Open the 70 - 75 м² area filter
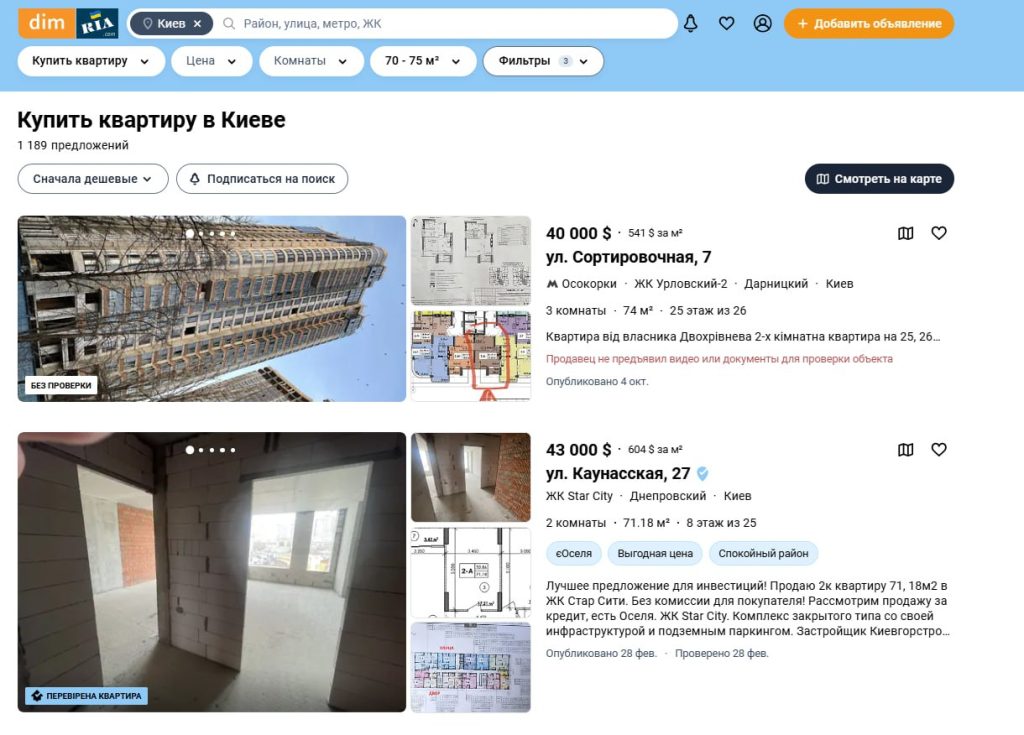 pyautogui.click(x=423, y=61)
